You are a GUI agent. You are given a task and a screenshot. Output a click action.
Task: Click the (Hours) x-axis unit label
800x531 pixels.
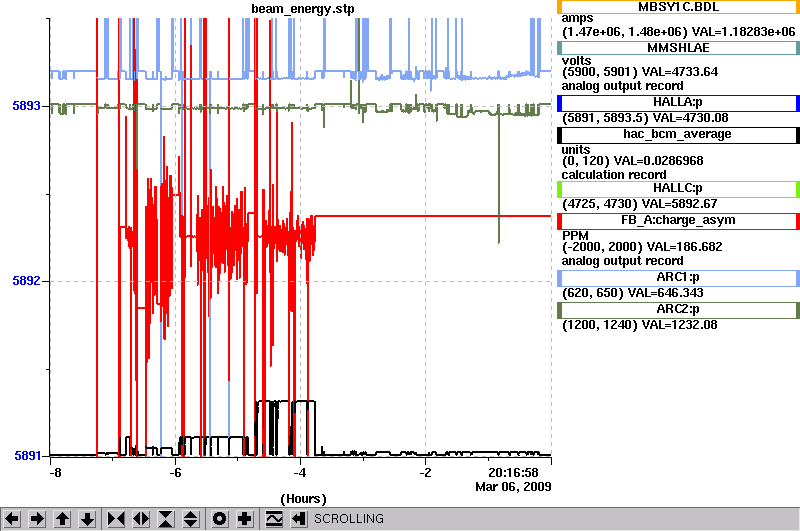pyautogui.click(x=303, y=499)
